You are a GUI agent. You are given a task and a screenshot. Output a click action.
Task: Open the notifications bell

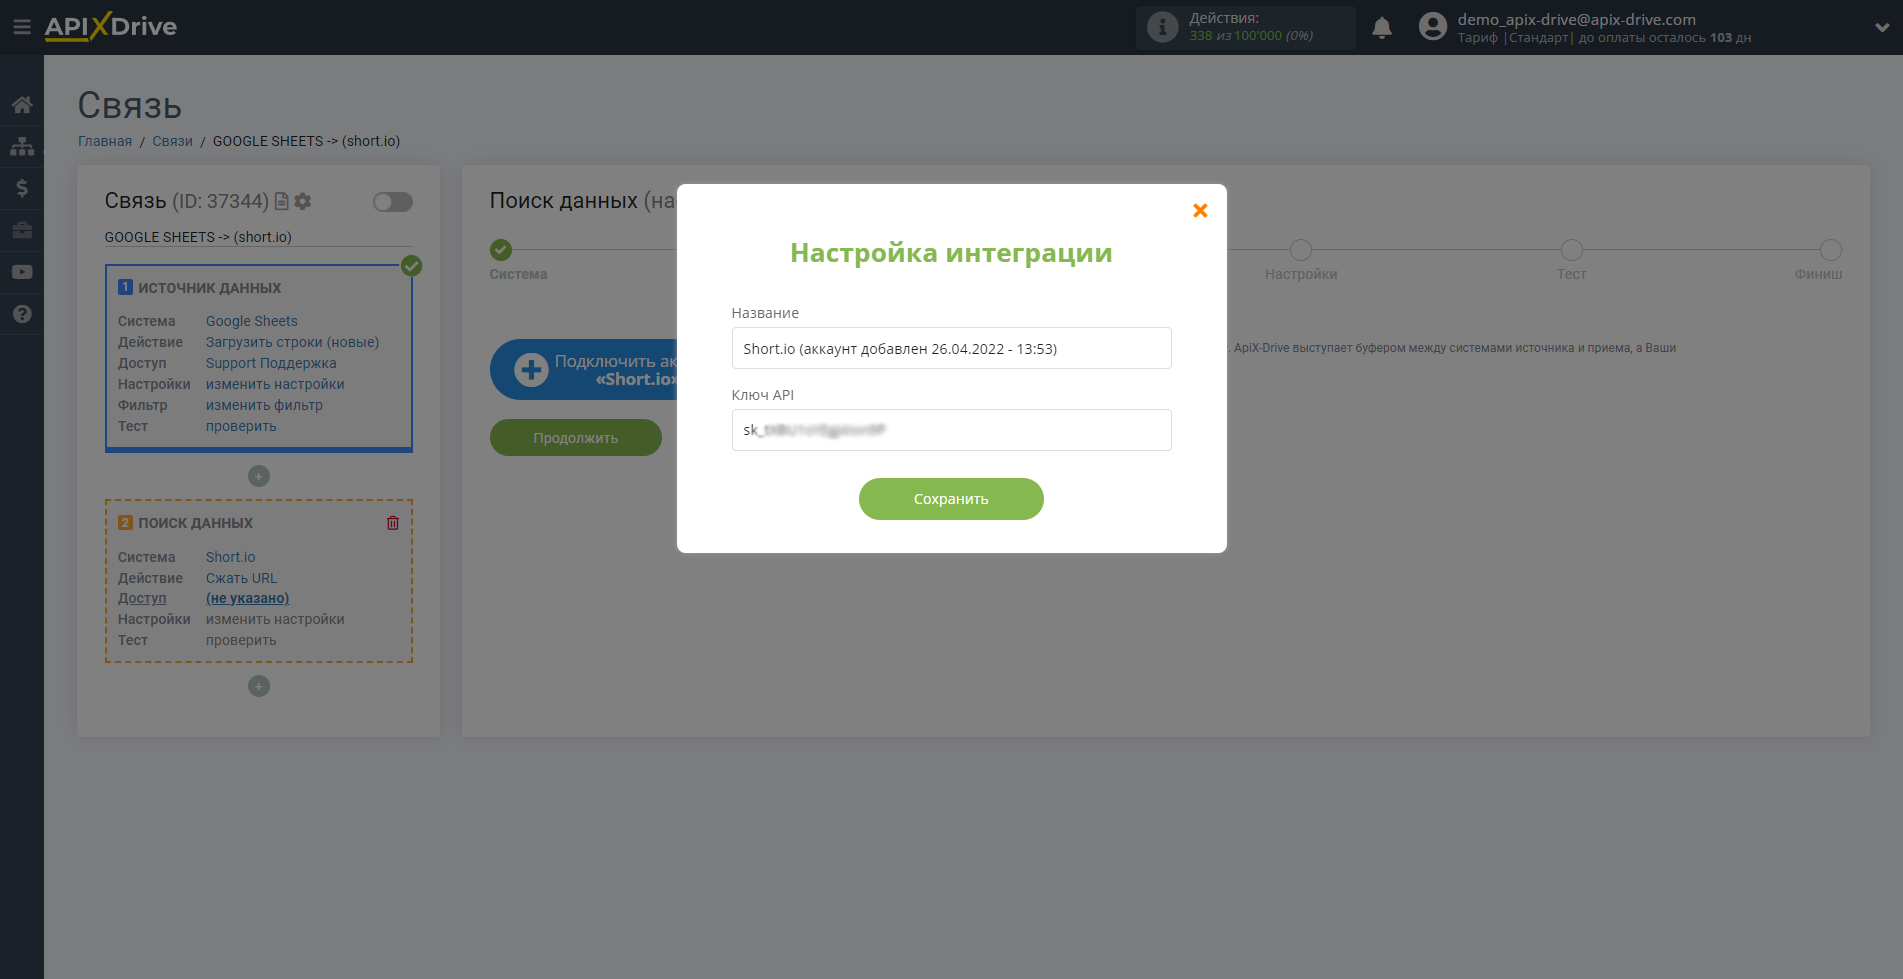[1382, 27]
